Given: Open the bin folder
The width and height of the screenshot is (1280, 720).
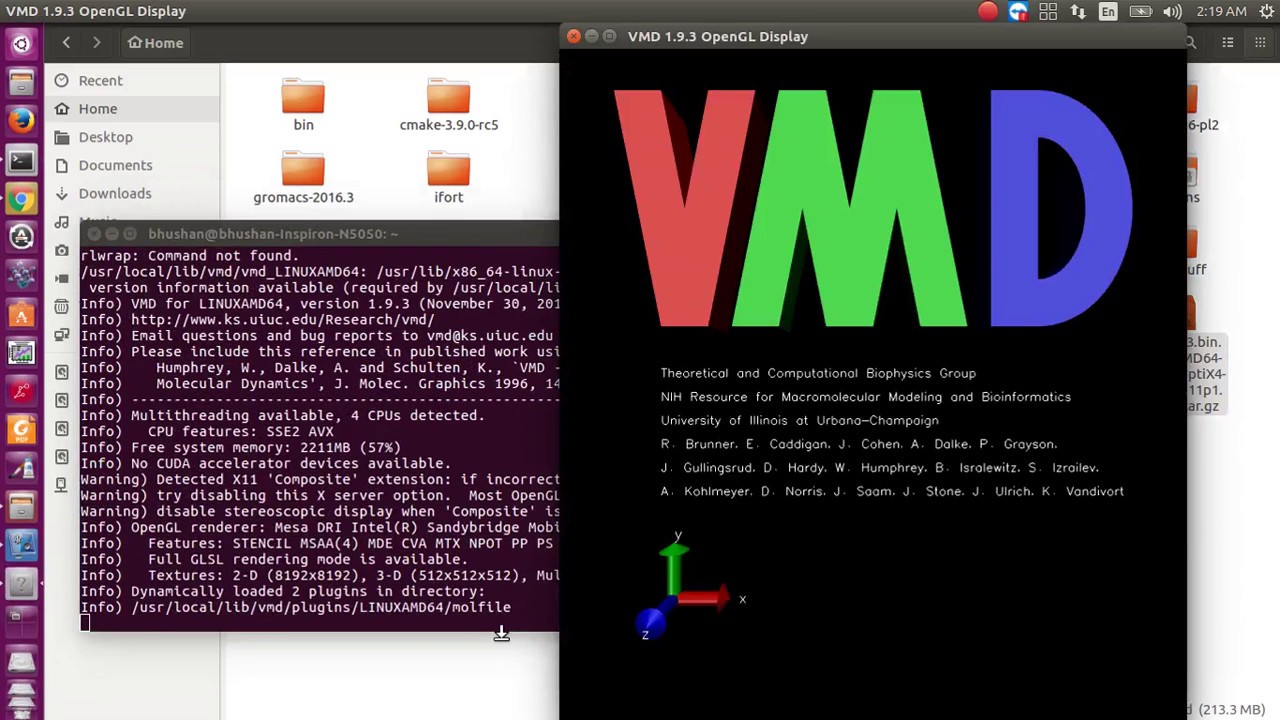Looking at the screenshot, I should click(303, 104).
